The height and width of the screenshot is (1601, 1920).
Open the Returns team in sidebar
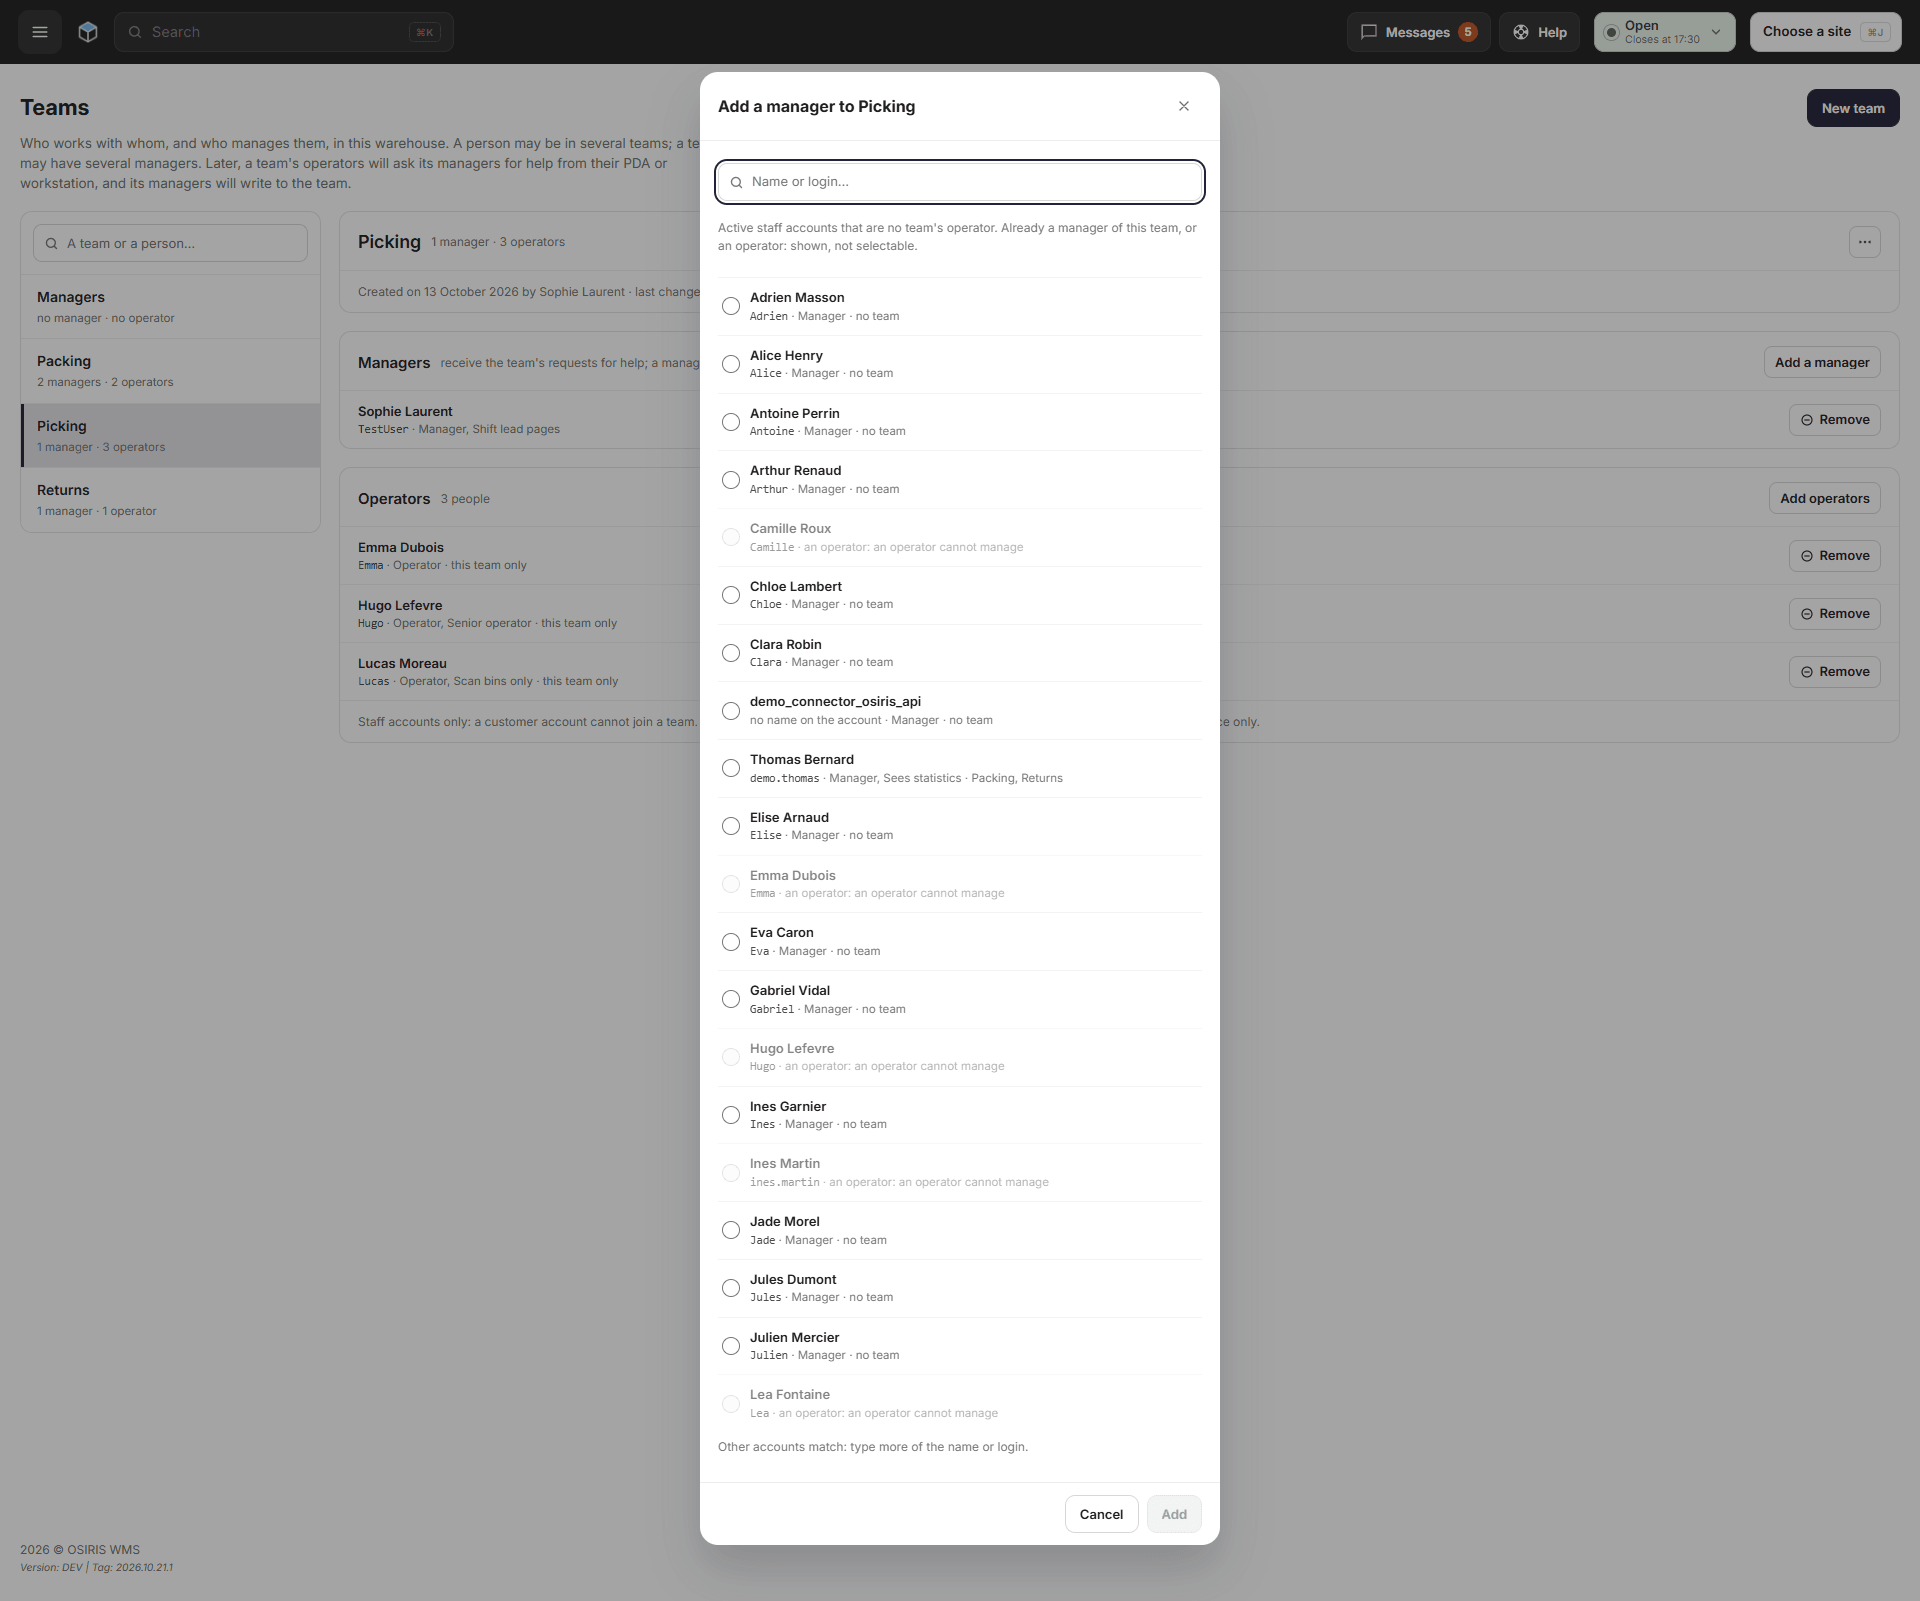(x=170, y=500)
